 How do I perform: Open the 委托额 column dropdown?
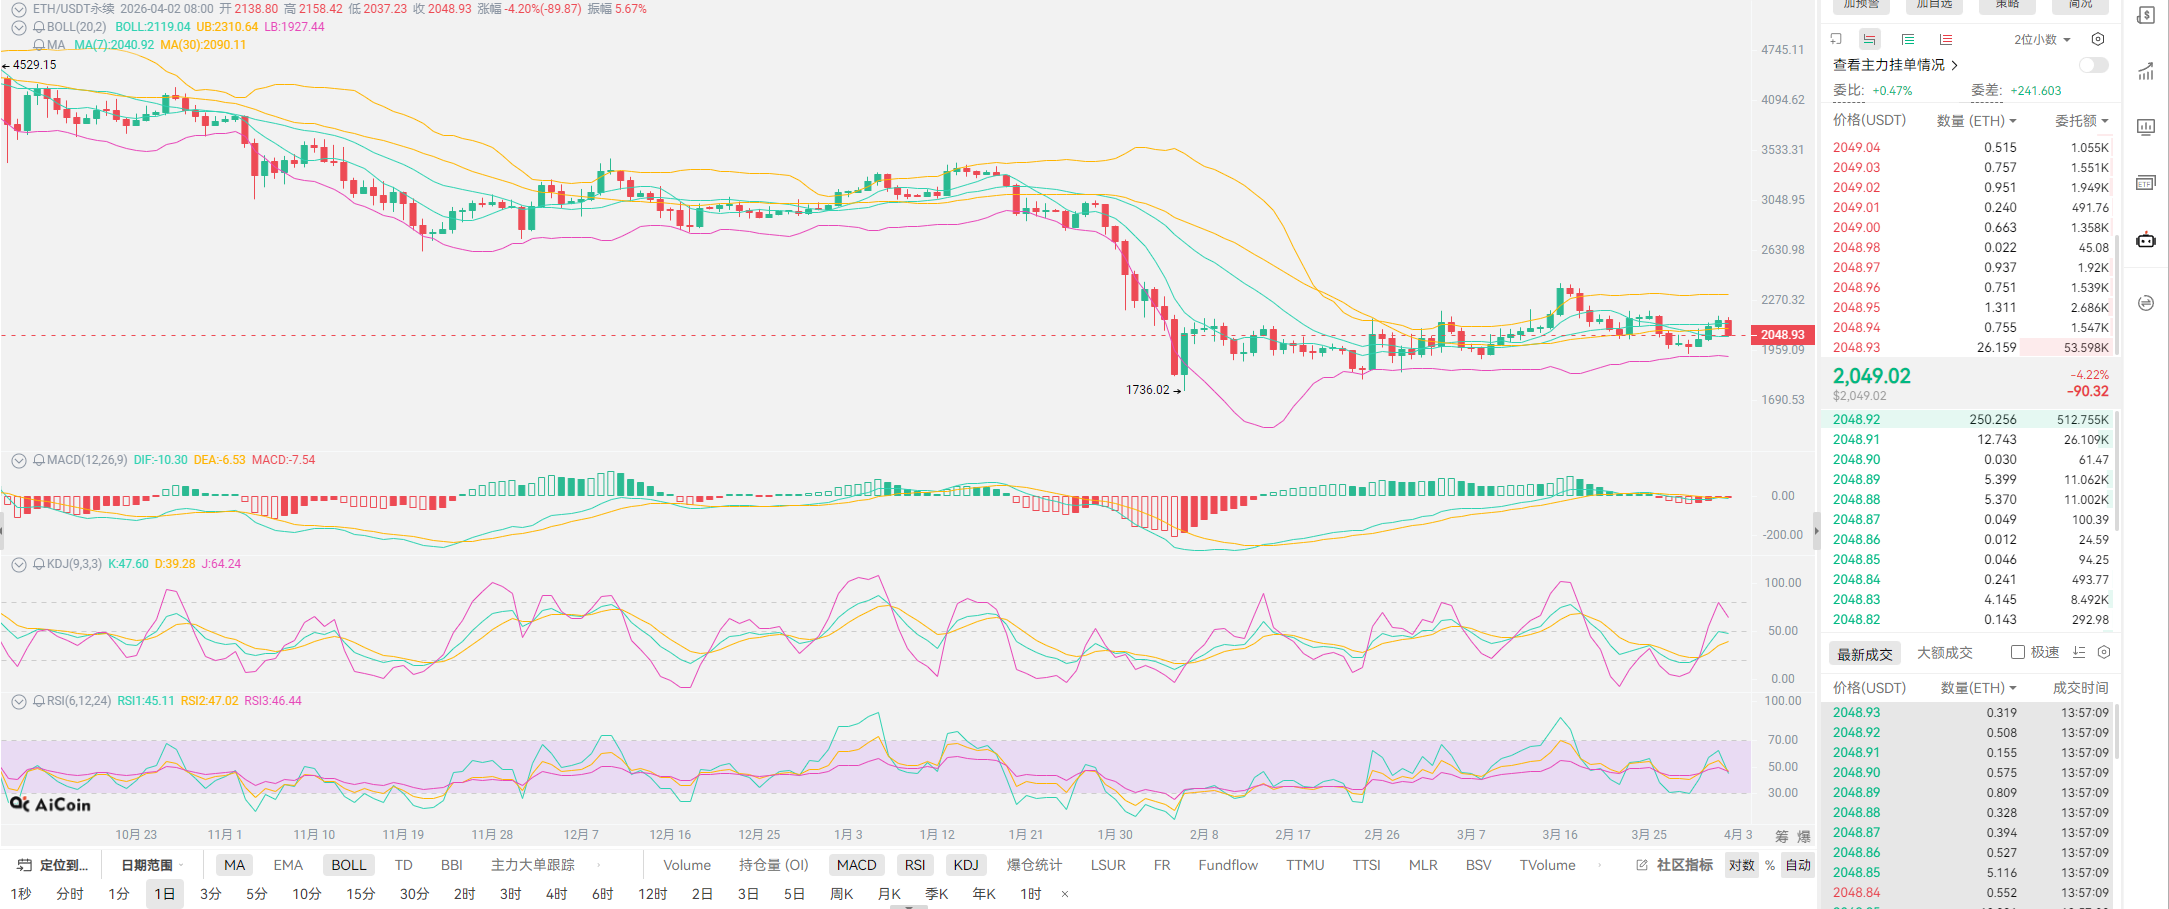(2081, 121)
